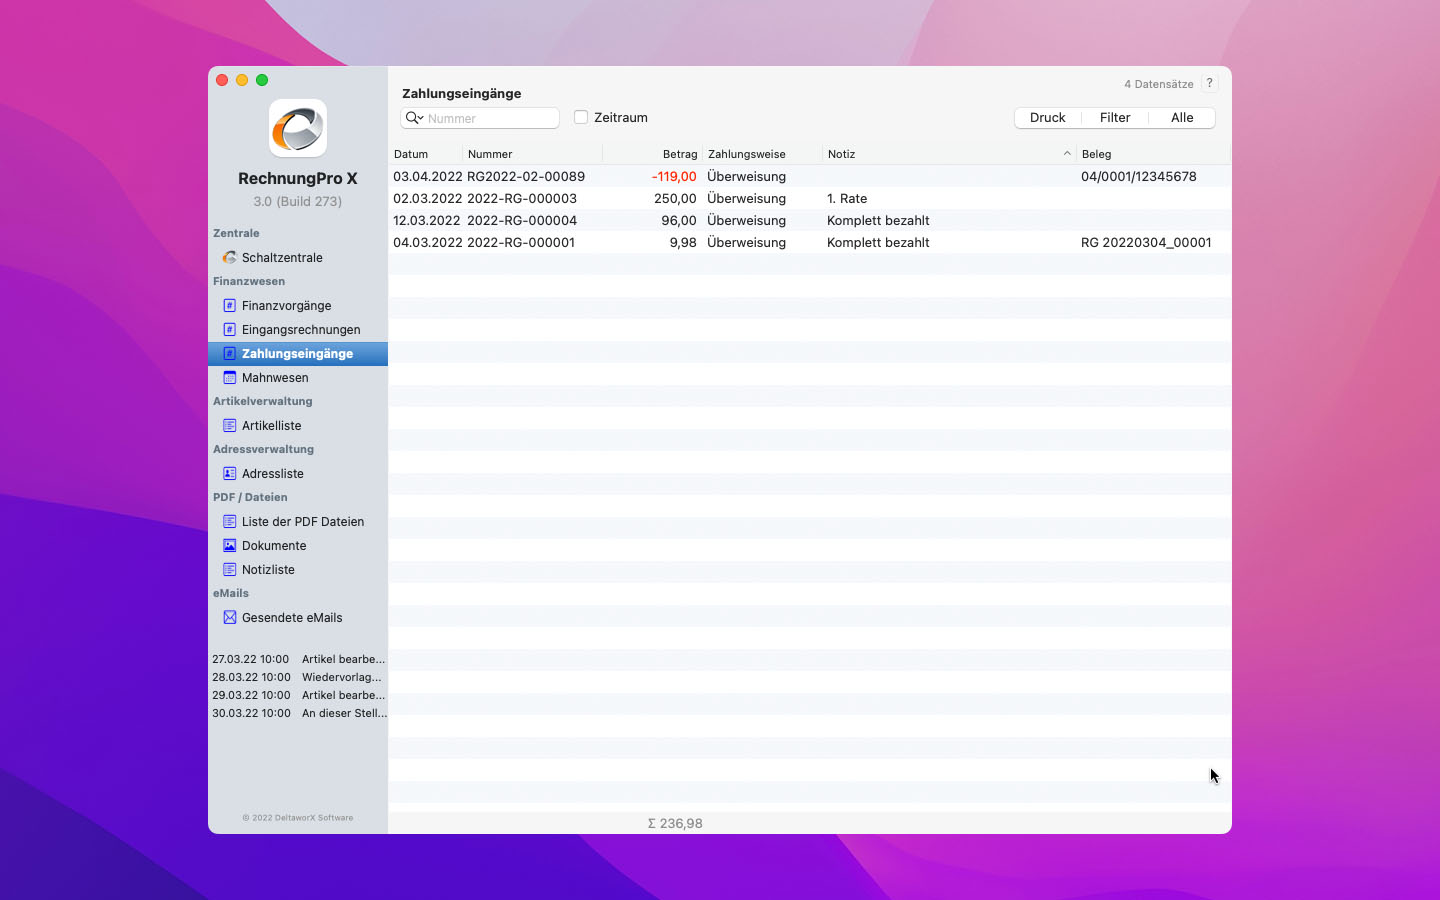Screen dimensions: 1440x900
Task: Toggle sort arrow on Notiz column
Action: pos(1067,154)
